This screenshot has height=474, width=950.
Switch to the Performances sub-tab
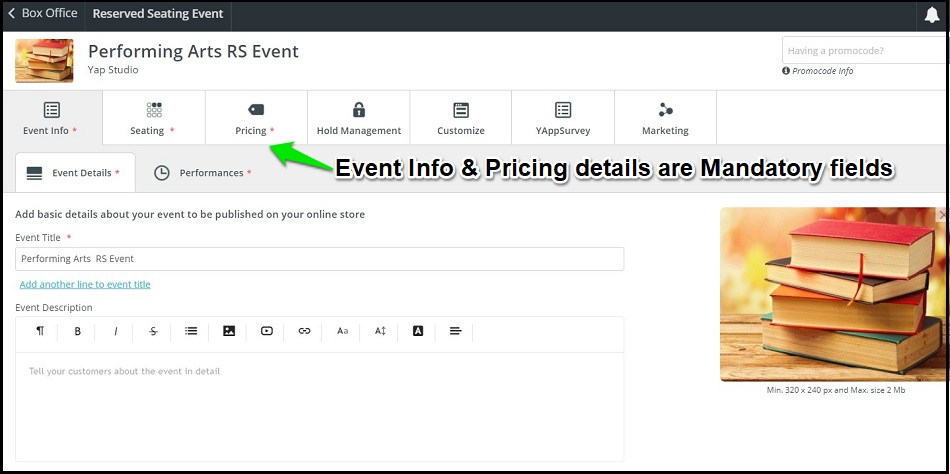(203, 173)
